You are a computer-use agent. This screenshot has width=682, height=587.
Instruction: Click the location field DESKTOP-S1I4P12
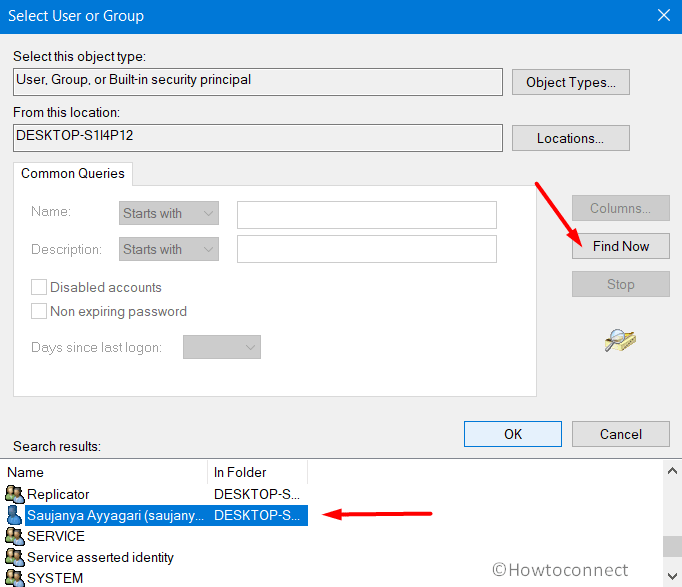pyautogui.click(x=258, y=138)
